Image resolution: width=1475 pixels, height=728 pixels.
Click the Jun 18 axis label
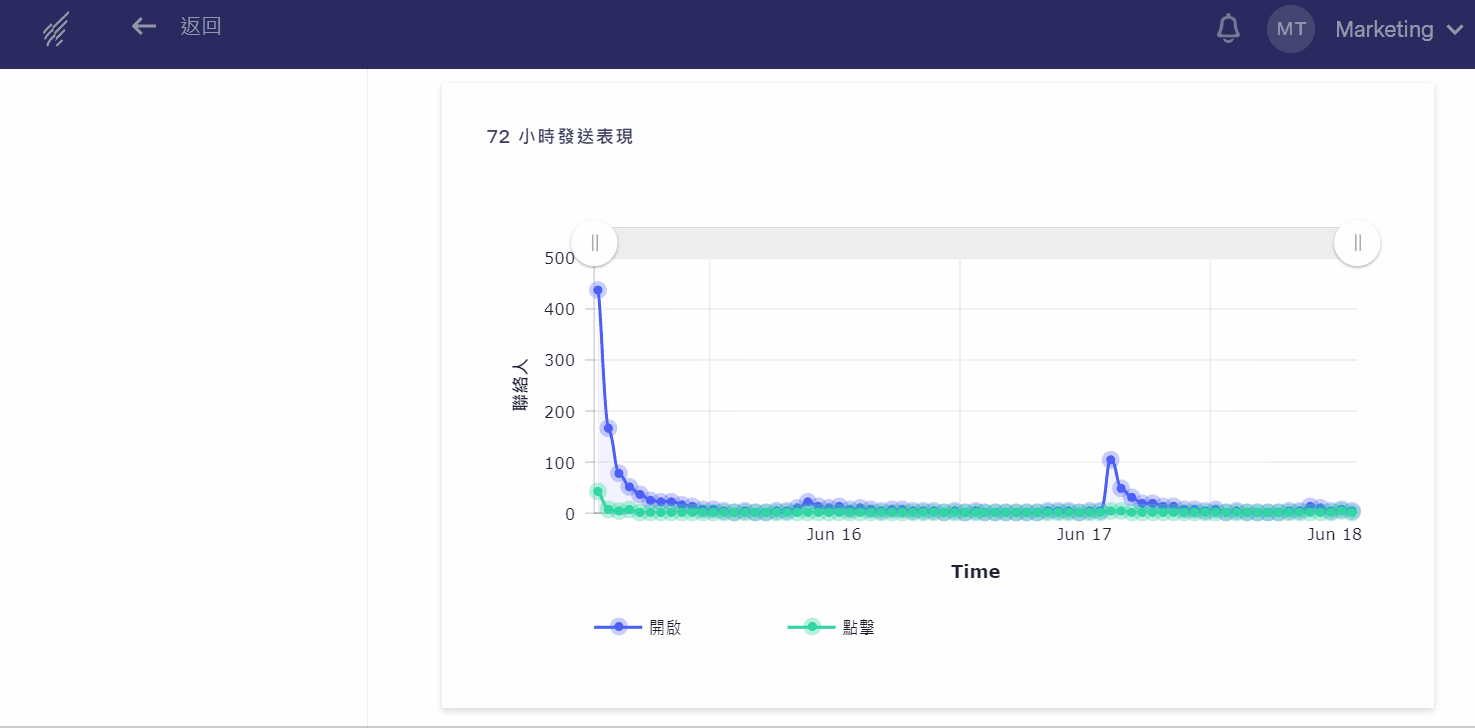point(1335,535)
